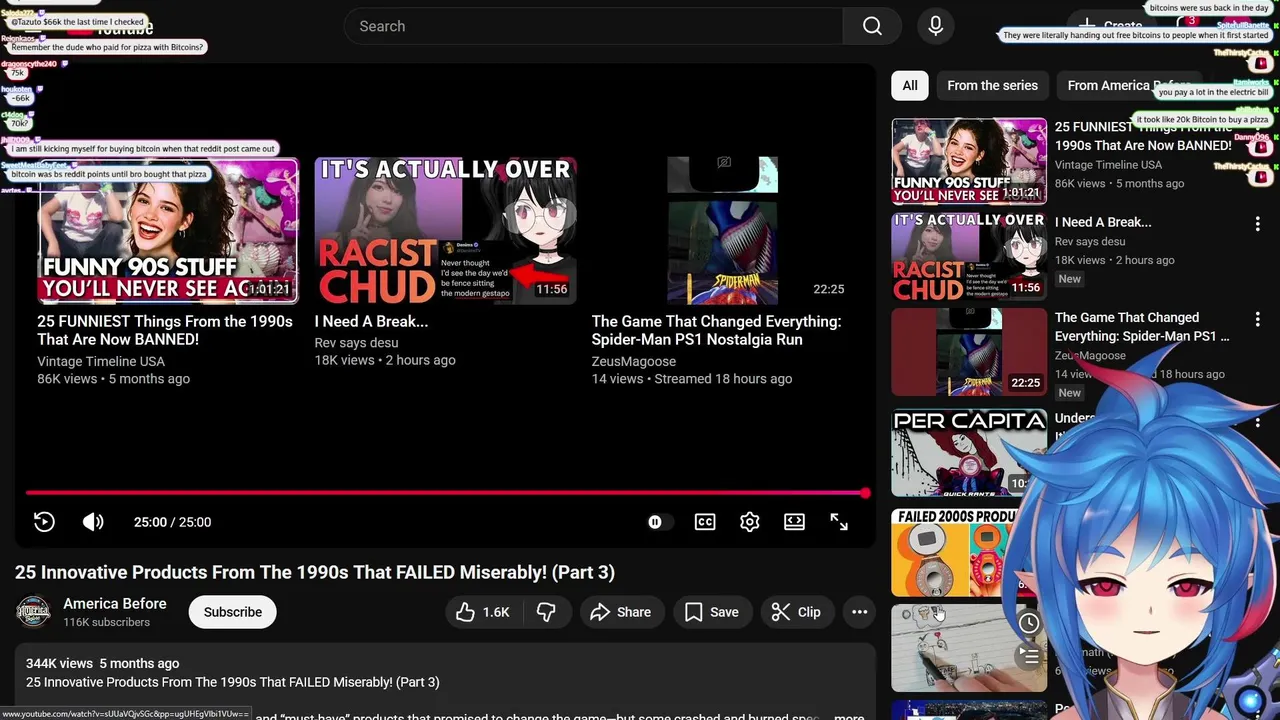
Task: Open endscreen title 25 FUNNIEST Things From the 1990s
Action: pos(165,330)
